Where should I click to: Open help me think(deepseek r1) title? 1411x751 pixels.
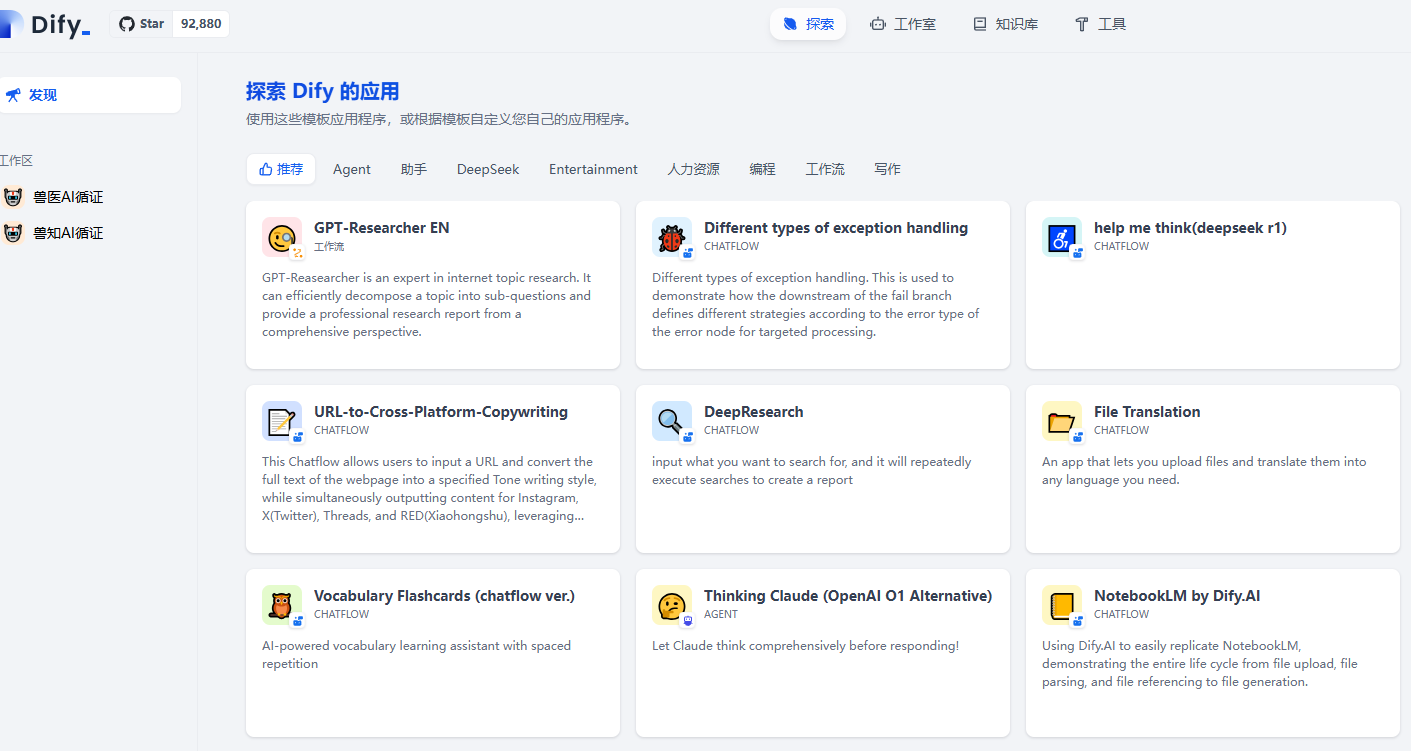click(x=1190, y=228)
